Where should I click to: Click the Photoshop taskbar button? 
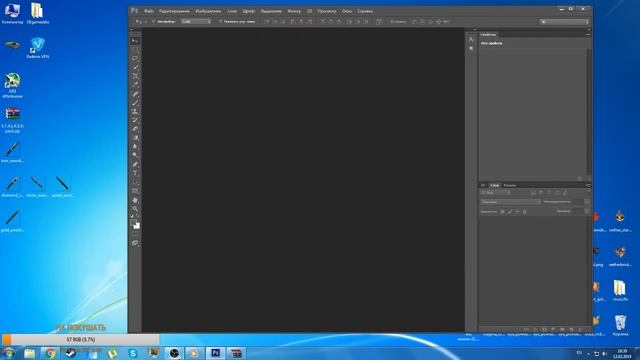216,353
